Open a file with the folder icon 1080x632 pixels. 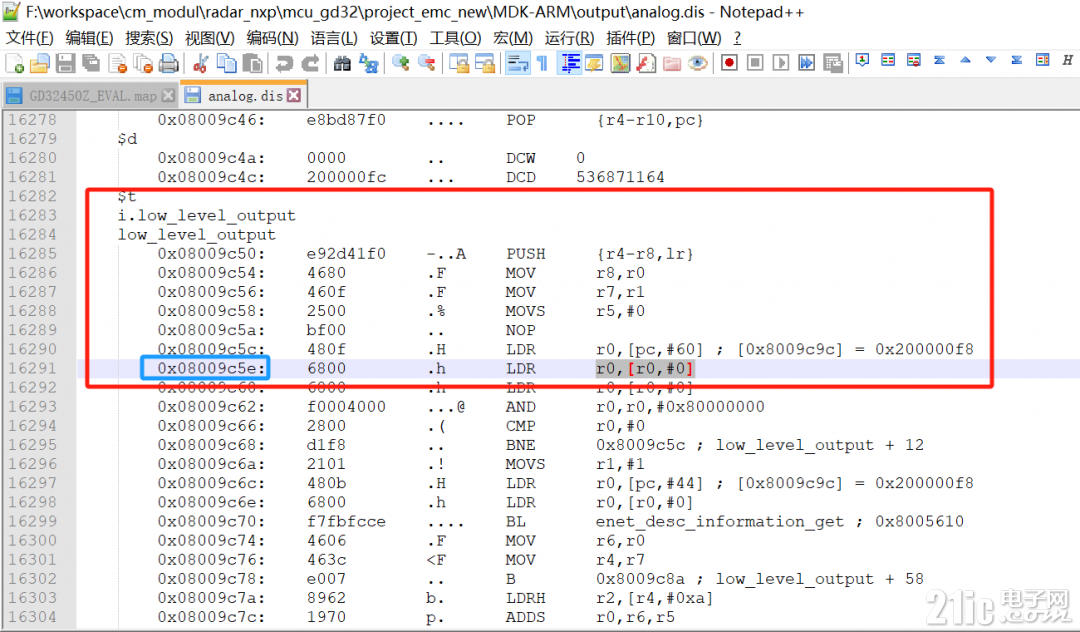(x=40, y=63)
